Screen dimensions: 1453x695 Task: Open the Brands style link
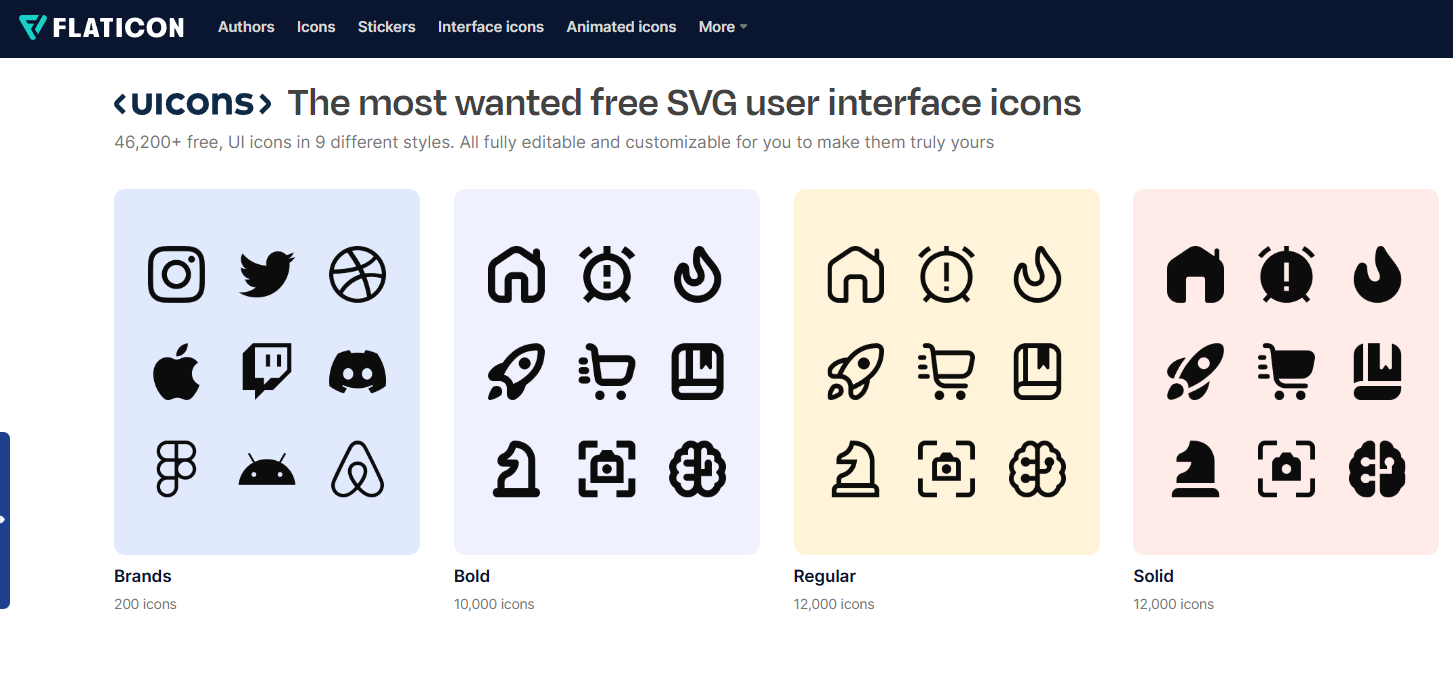click(143, 576)
